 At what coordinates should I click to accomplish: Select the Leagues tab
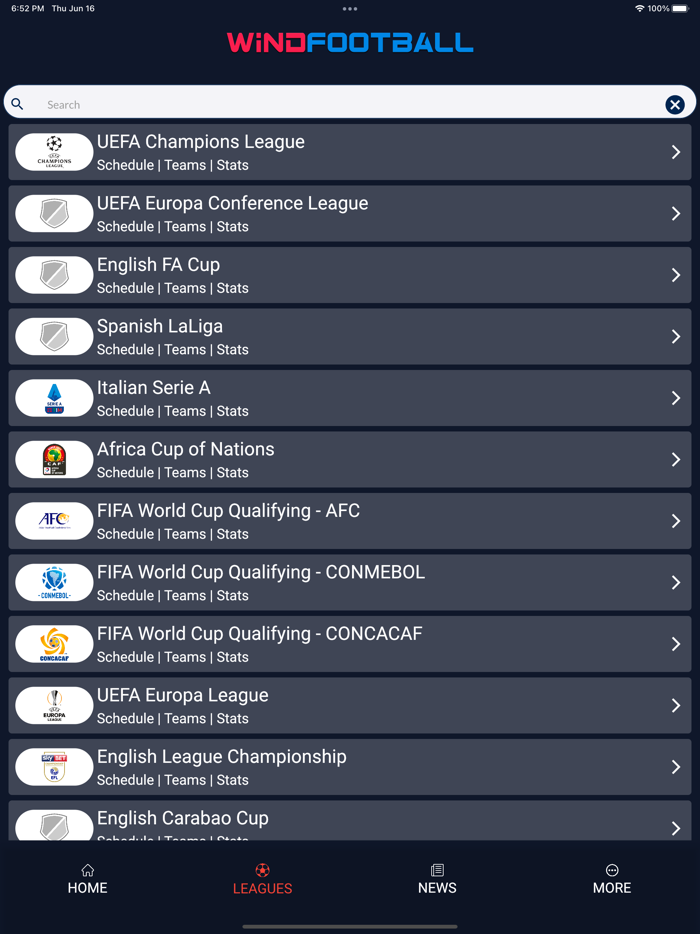(x=262, y=879)
